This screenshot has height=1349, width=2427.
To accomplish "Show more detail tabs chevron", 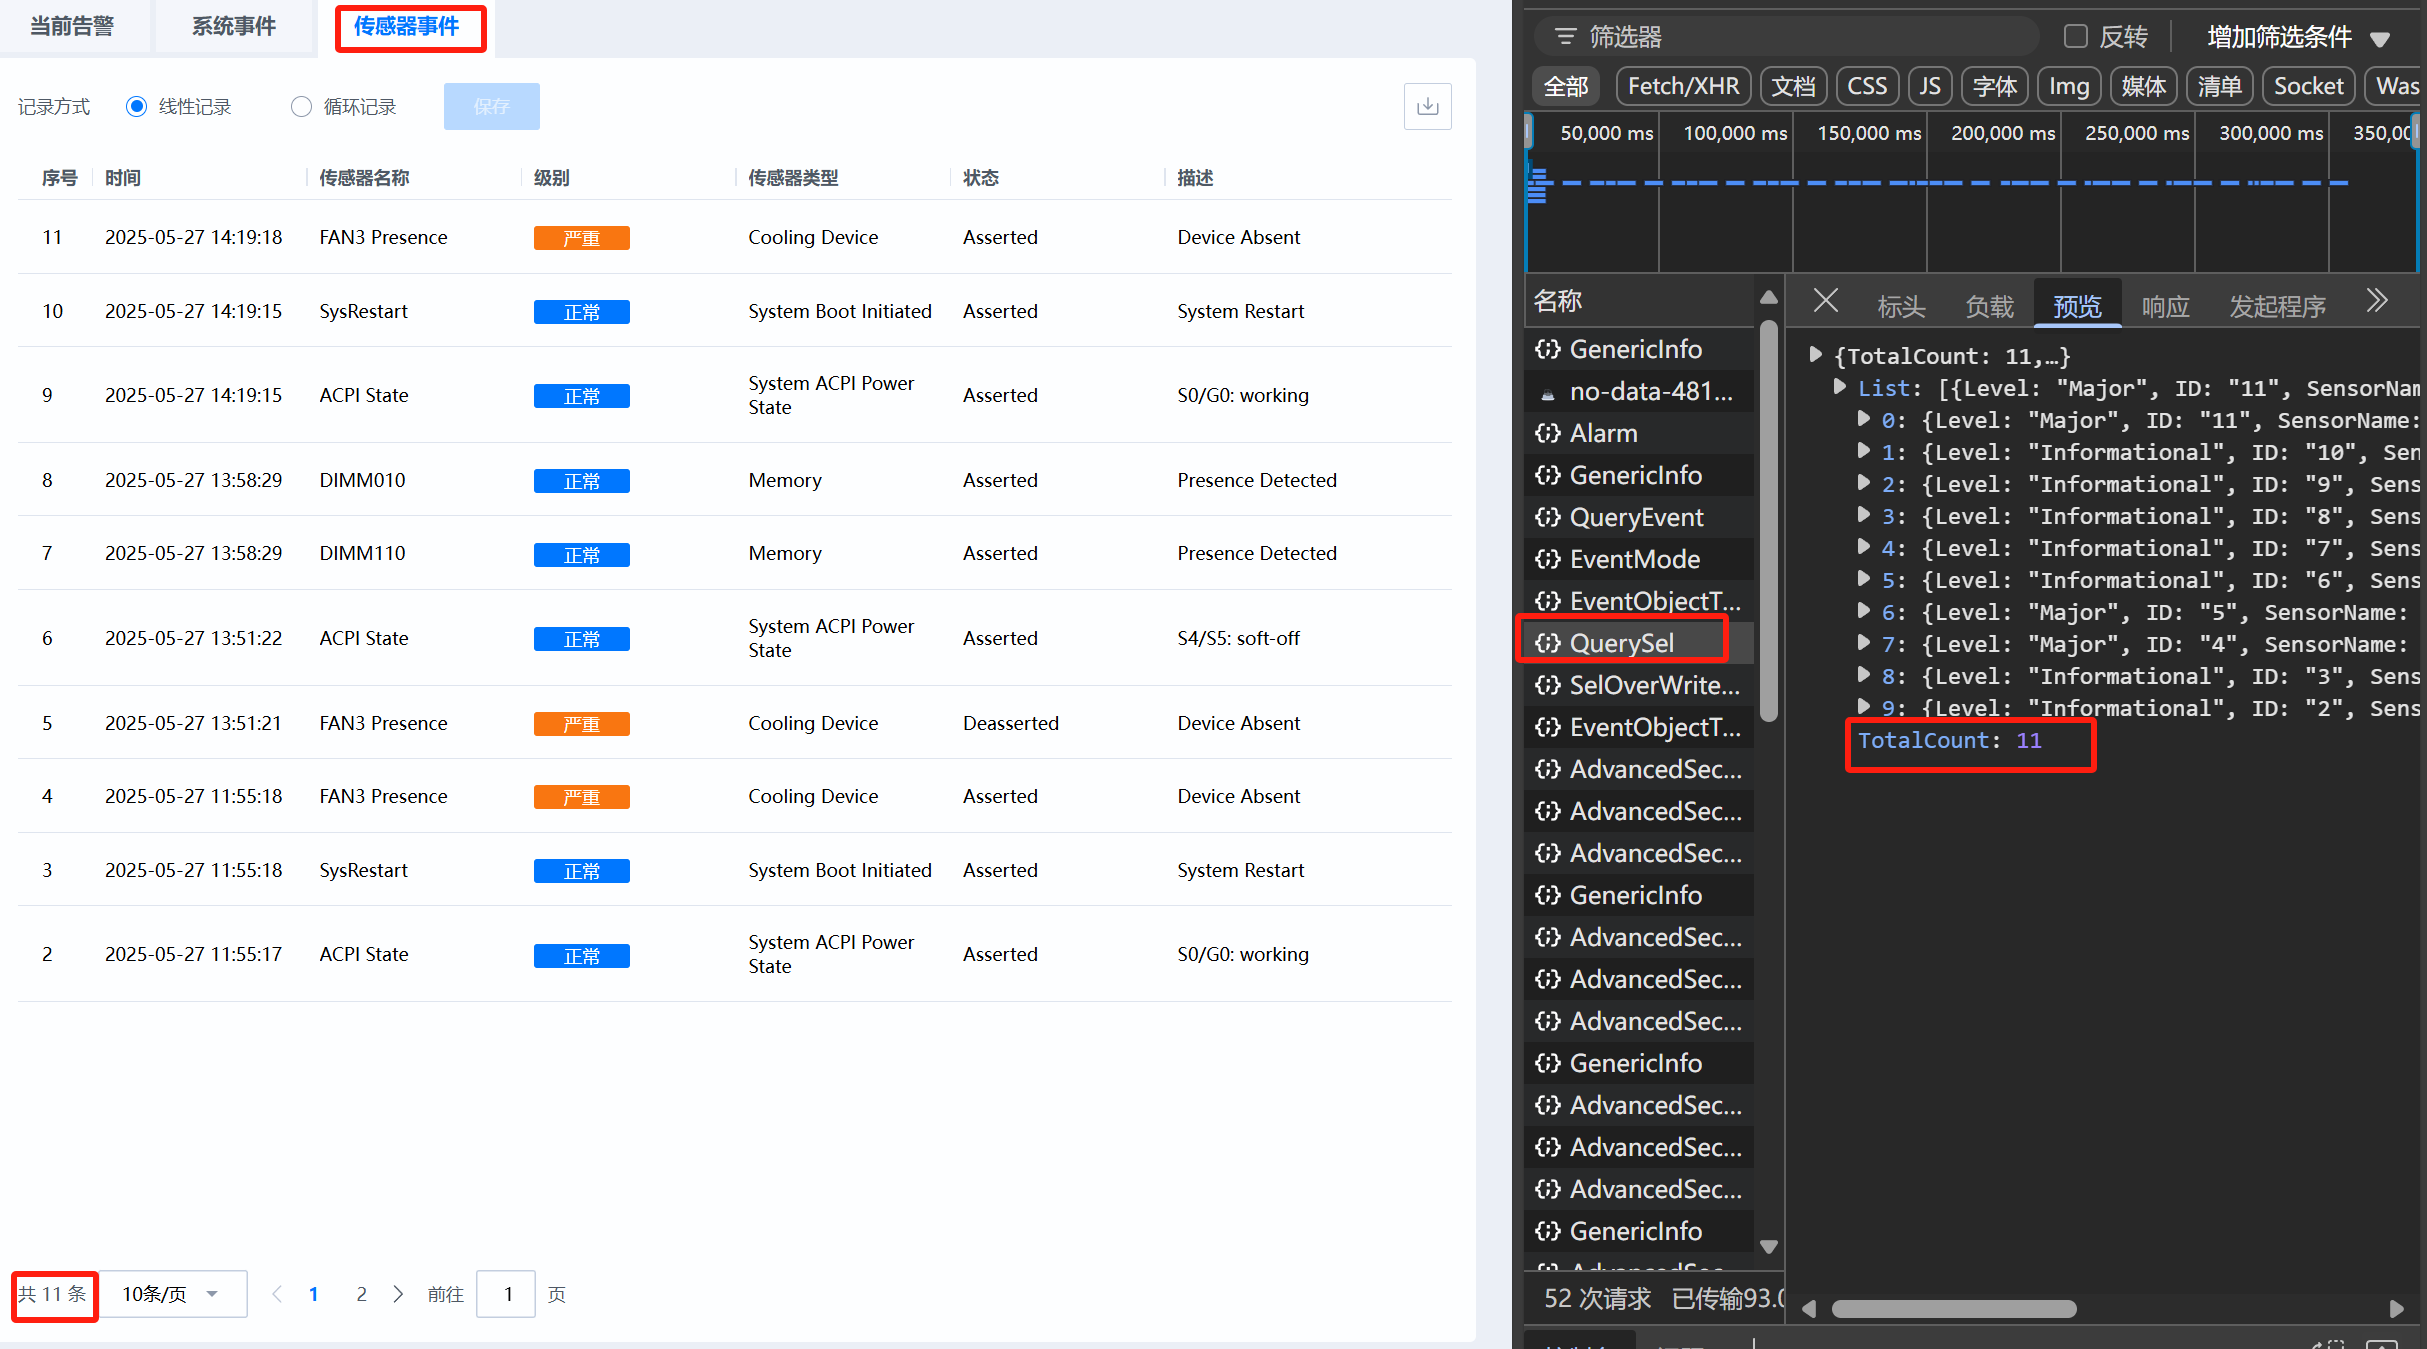I will [2377, 301].
